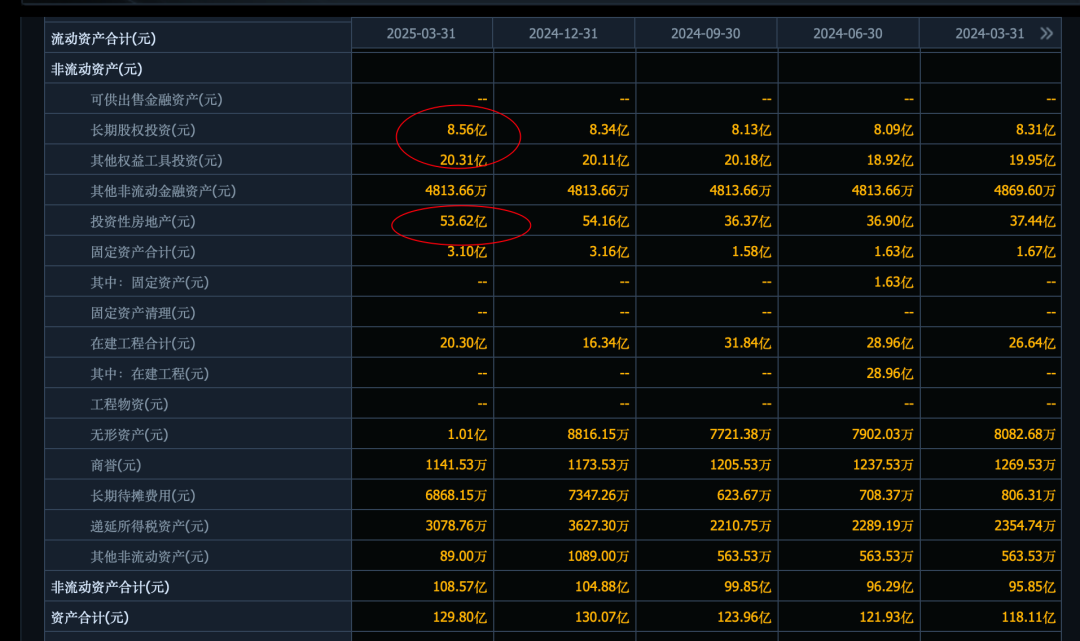The height and width of the screenshot is (641, 1080).
Task: Click the 可供出售金融资产(元) row label
Action: [156, 100]
